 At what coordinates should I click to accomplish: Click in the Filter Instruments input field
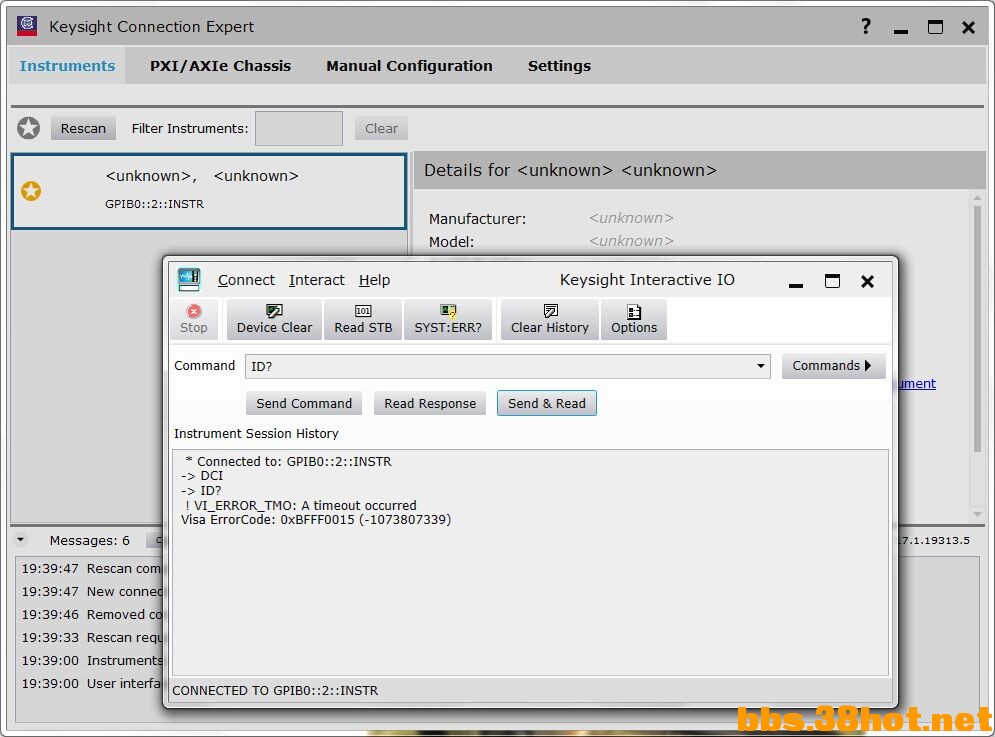(299, 128)
